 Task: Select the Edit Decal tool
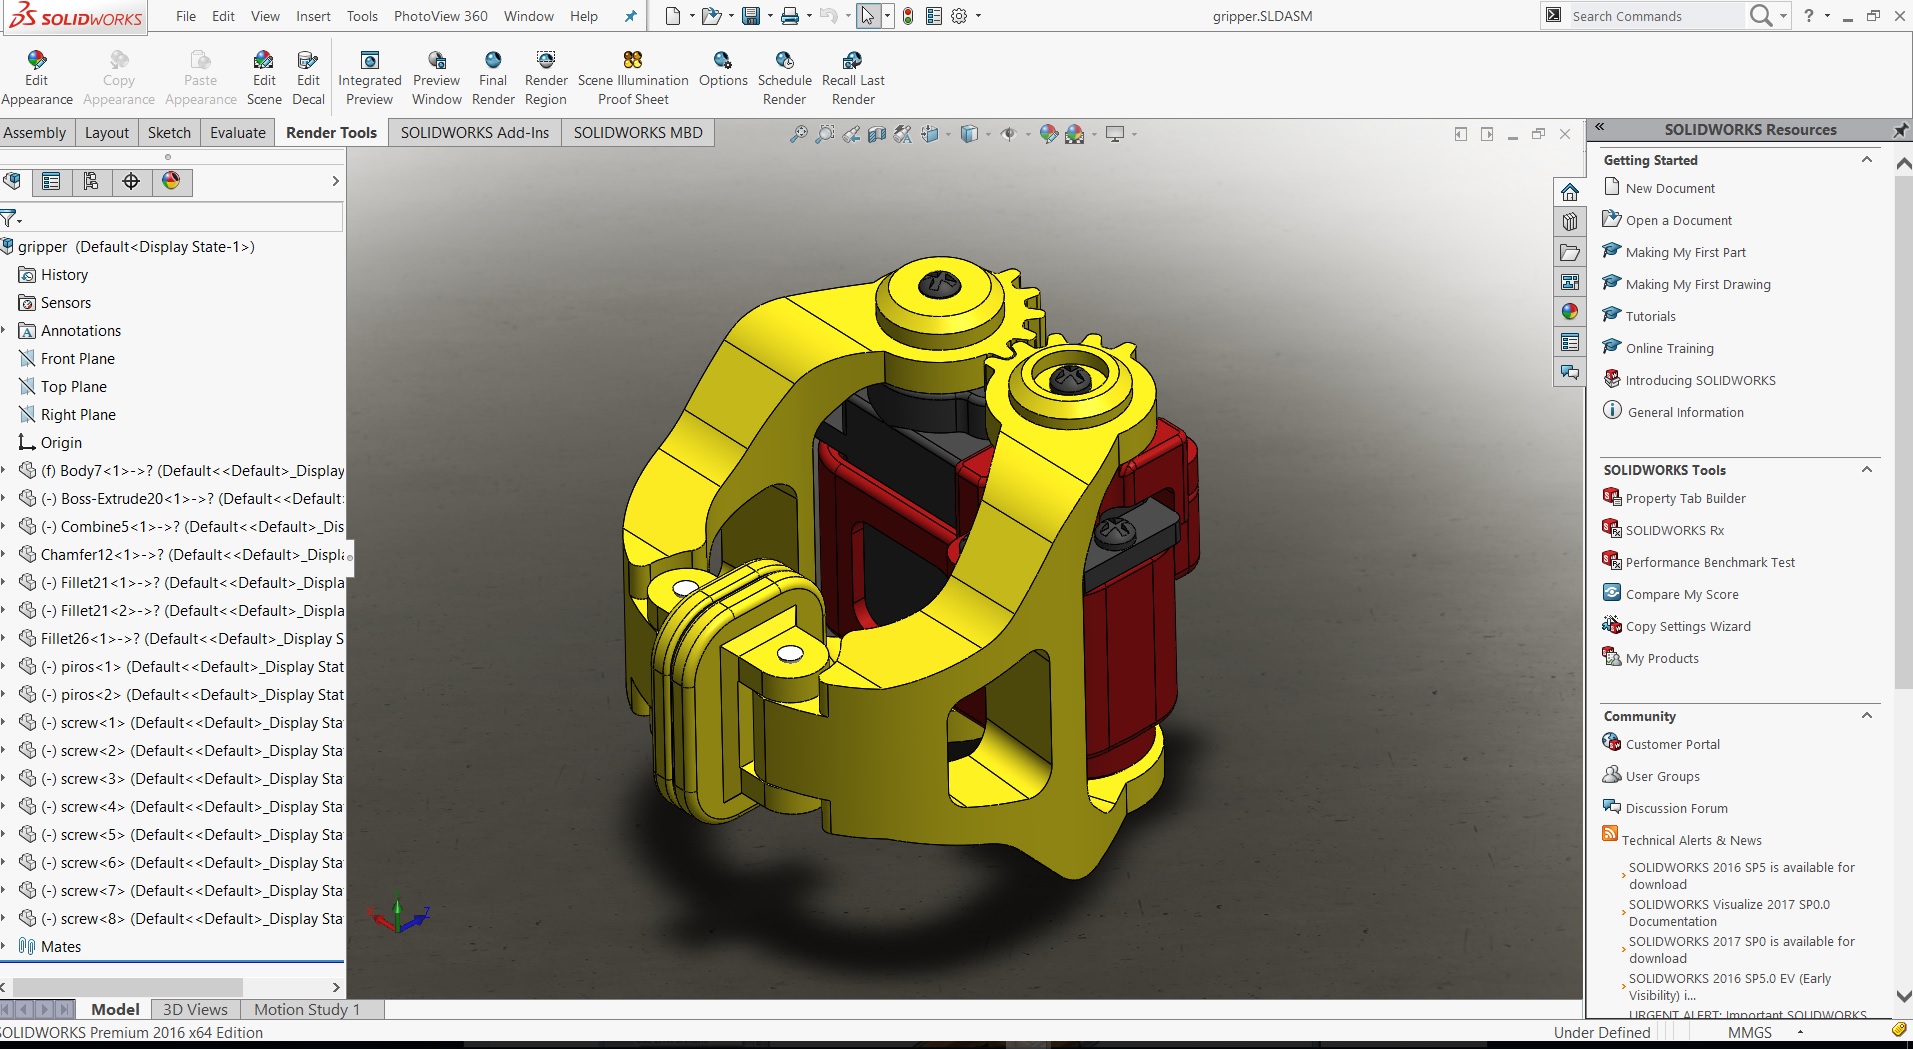point(308,78)
